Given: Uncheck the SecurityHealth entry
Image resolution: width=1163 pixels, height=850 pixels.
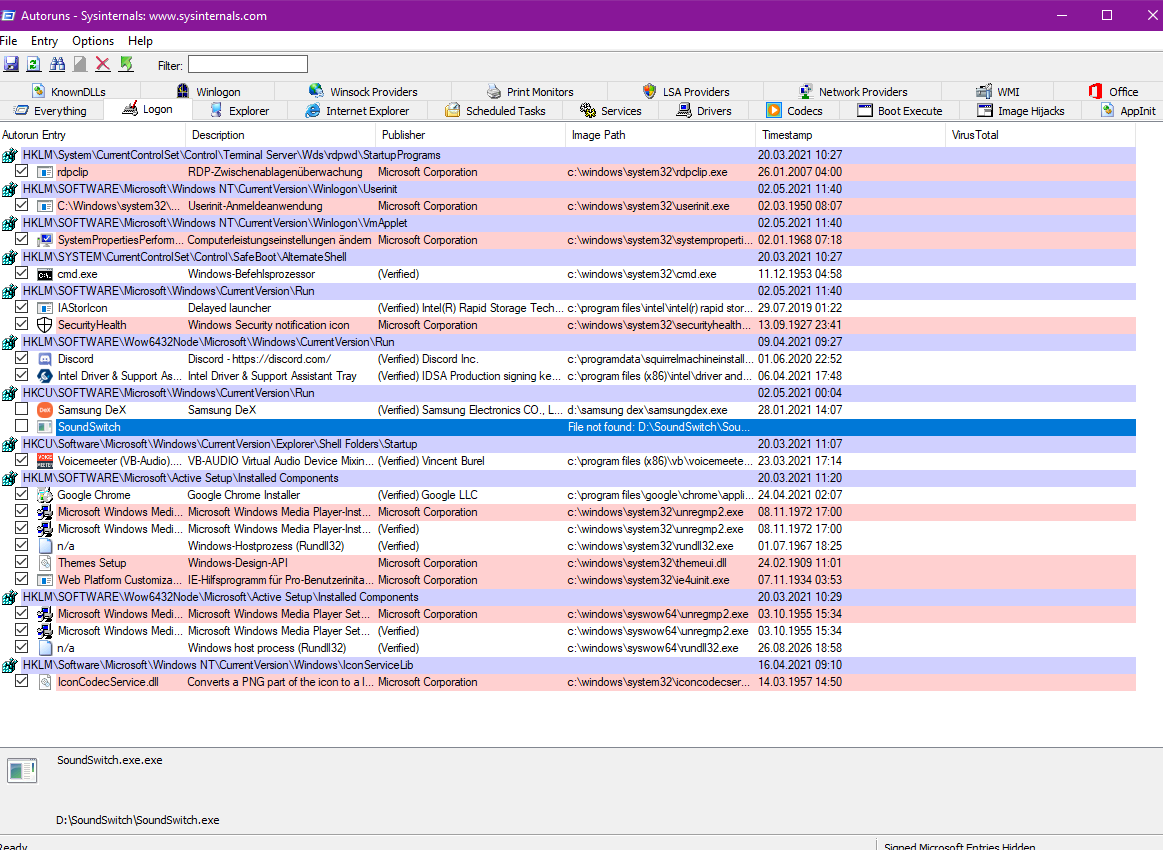Looking at the screenshot, I should (x=22, y=324).
